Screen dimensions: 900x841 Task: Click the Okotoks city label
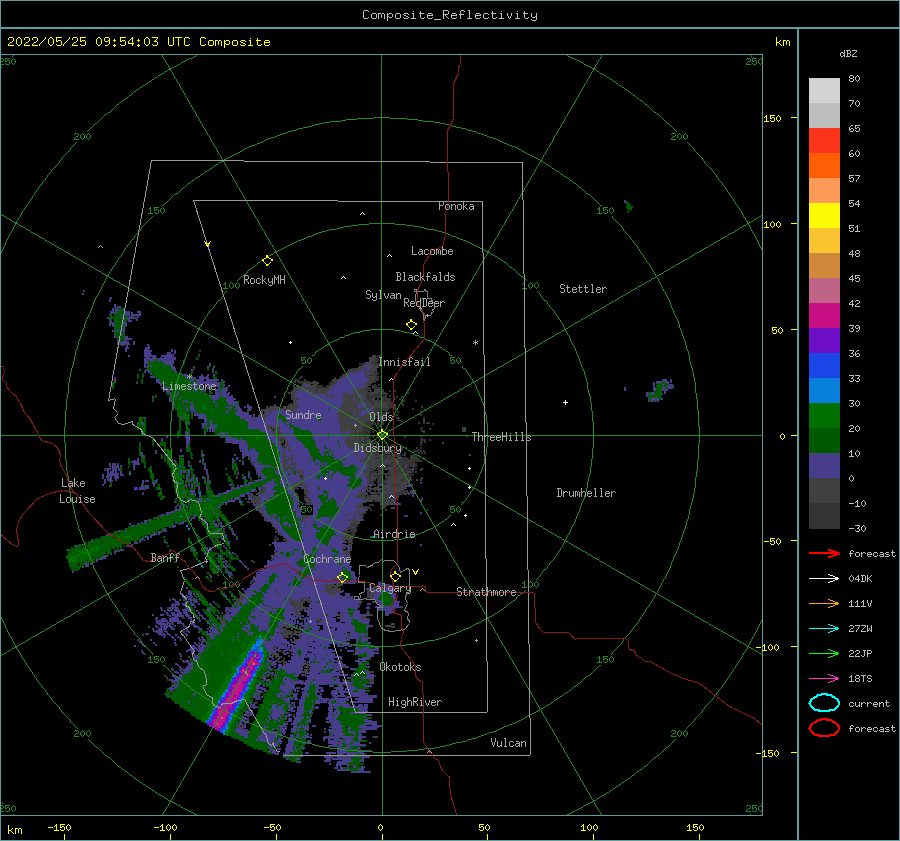400,667
